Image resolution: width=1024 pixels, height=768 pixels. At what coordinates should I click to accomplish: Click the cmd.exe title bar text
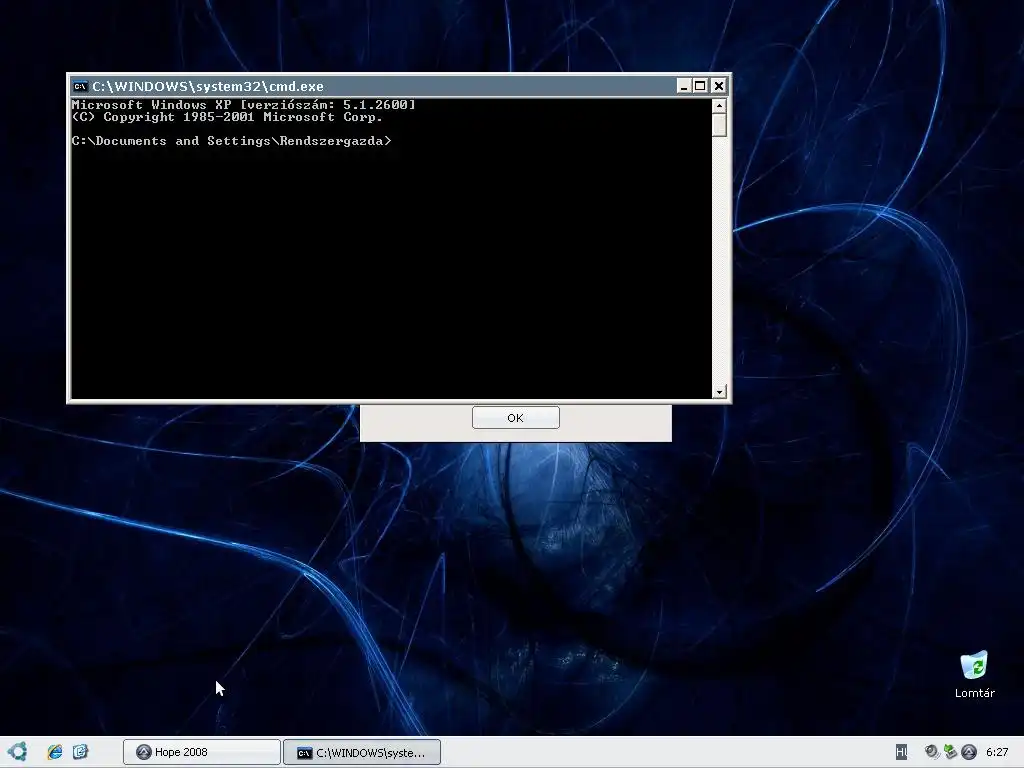click(208, 86)
